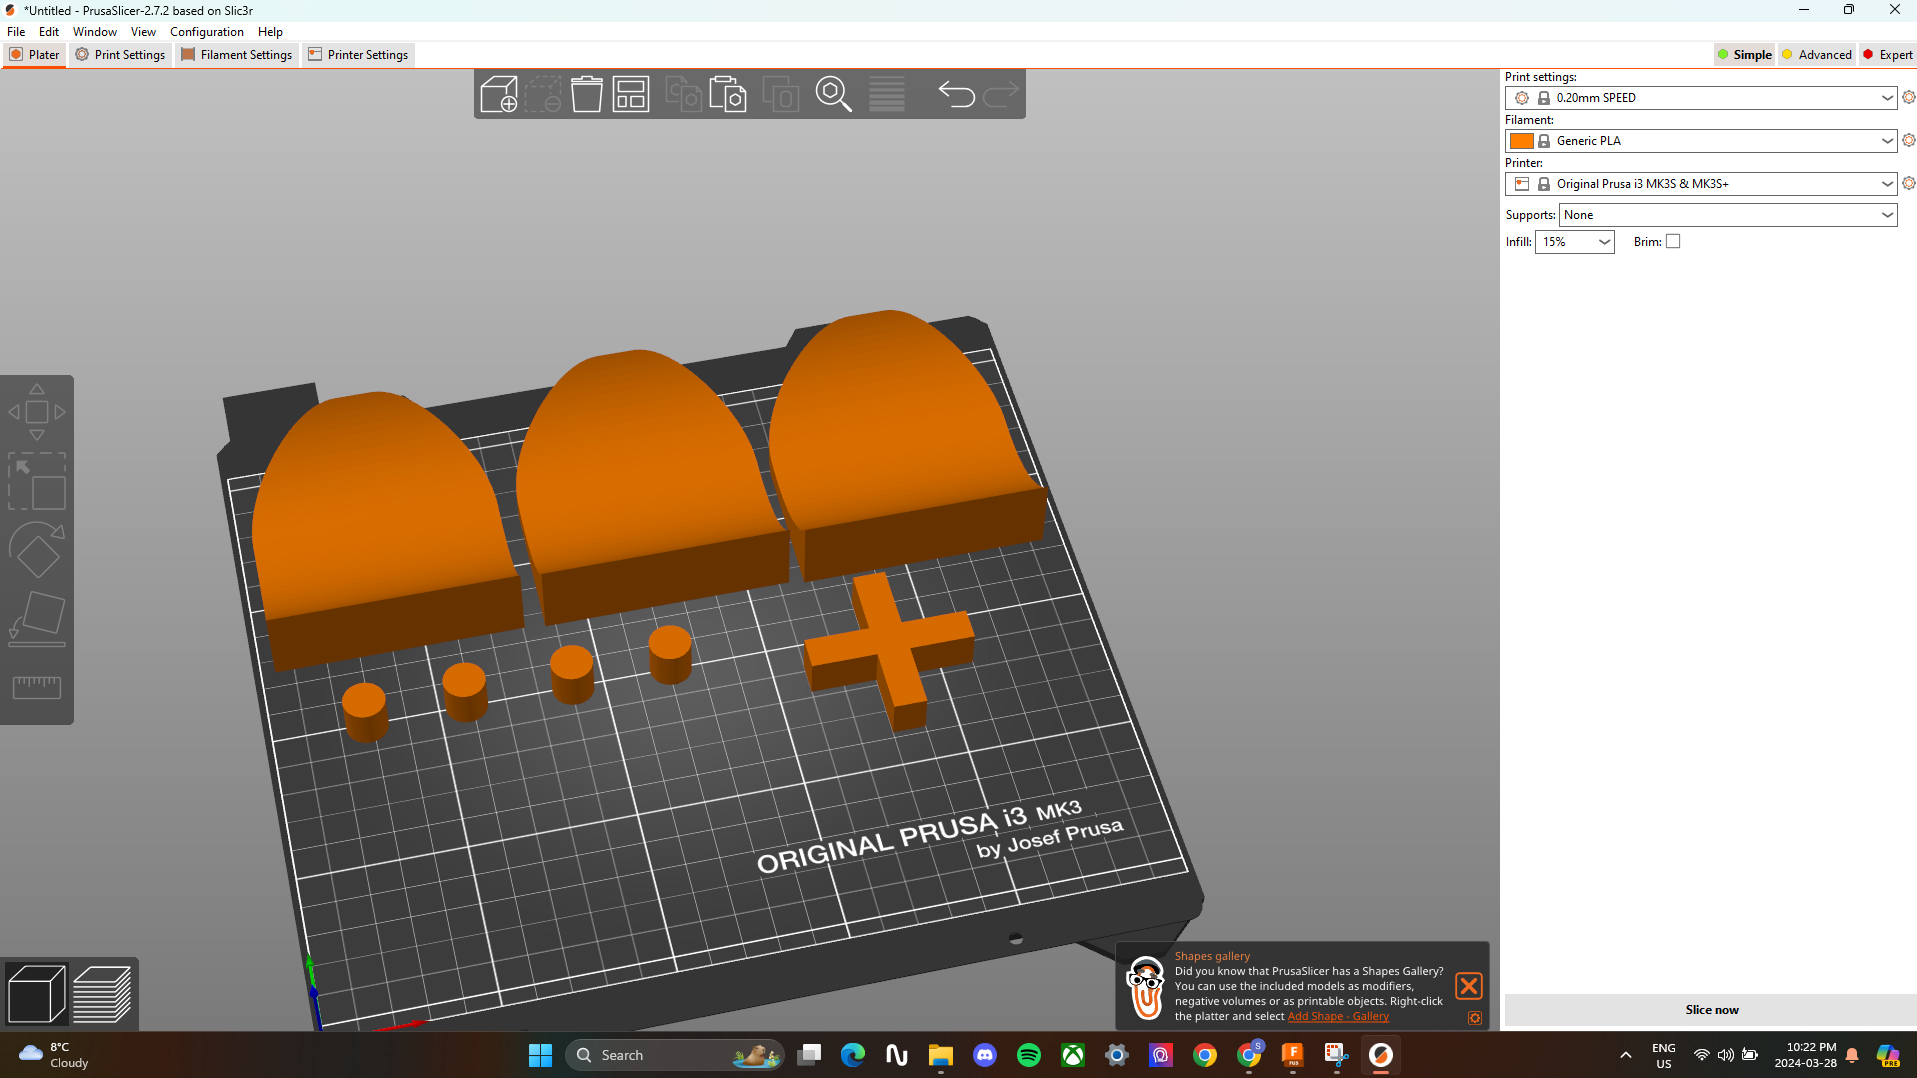This screenshot has height=1078, width=1917.
Task: Switch to Advanced mode
Action: pos(1816,55)
